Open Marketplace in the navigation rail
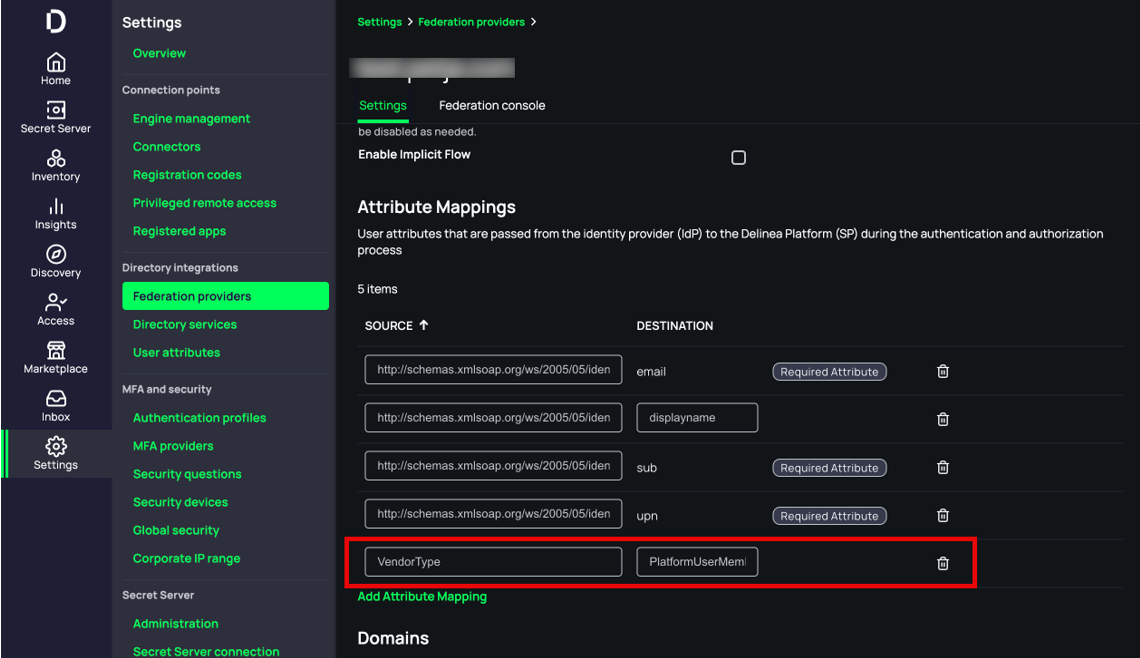Viewport: 1140px width, 658px height. [x=56, y=358]
